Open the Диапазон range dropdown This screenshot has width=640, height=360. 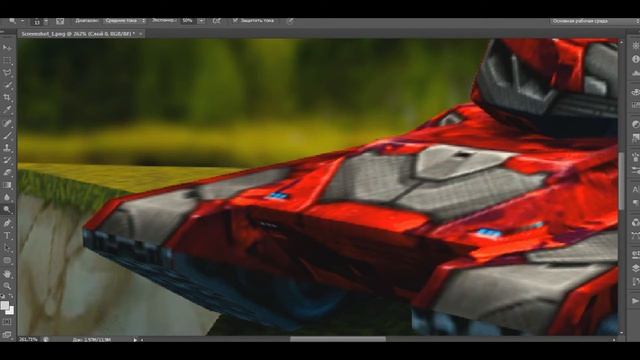[x=125, y=21]
